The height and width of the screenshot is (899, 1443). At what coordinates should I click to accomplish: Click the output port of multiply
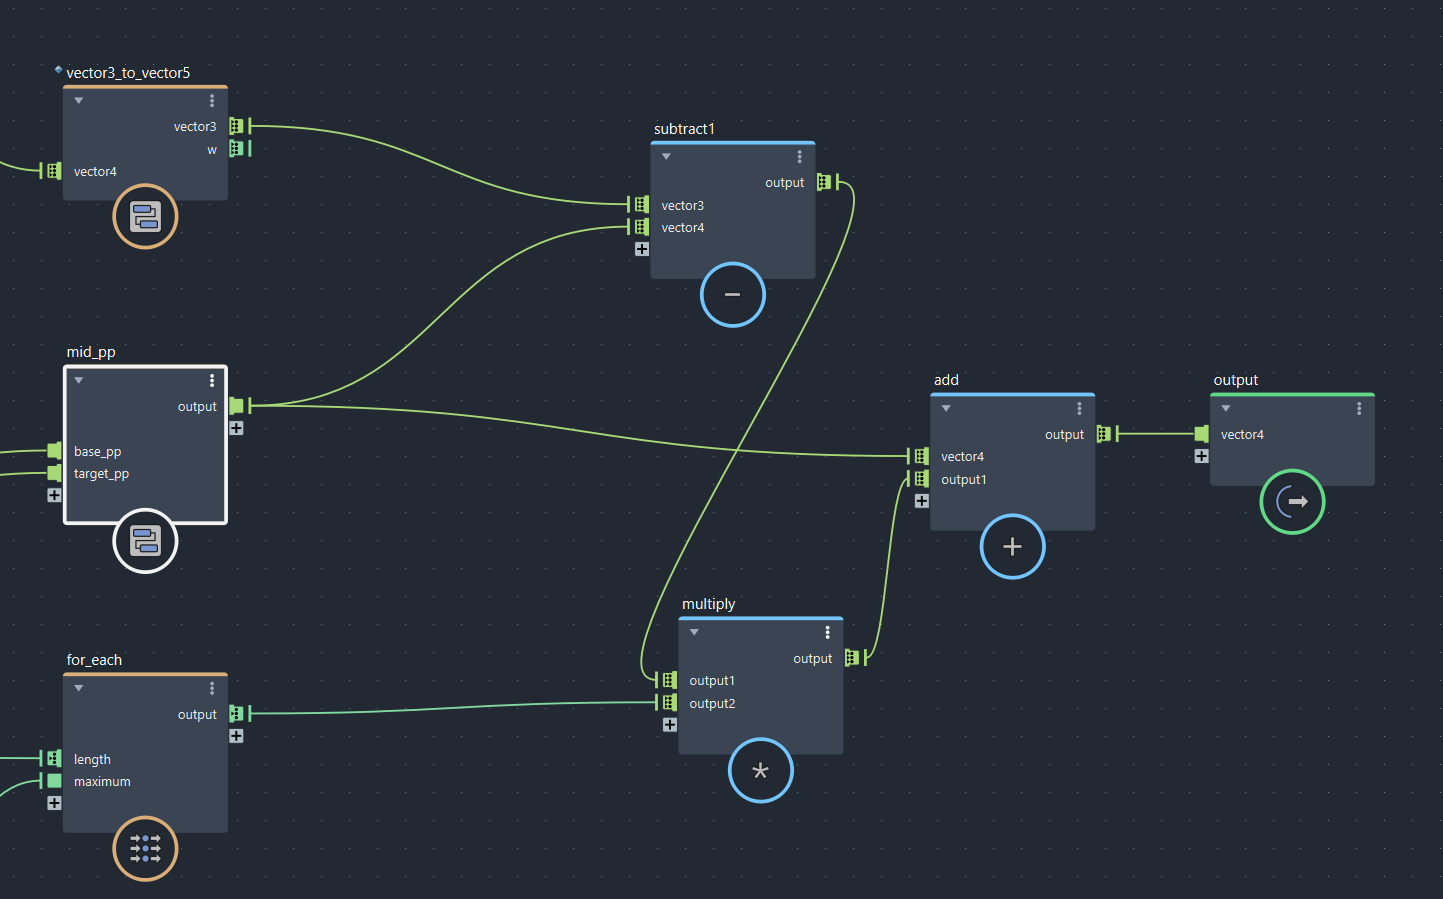tap(852, 658)
